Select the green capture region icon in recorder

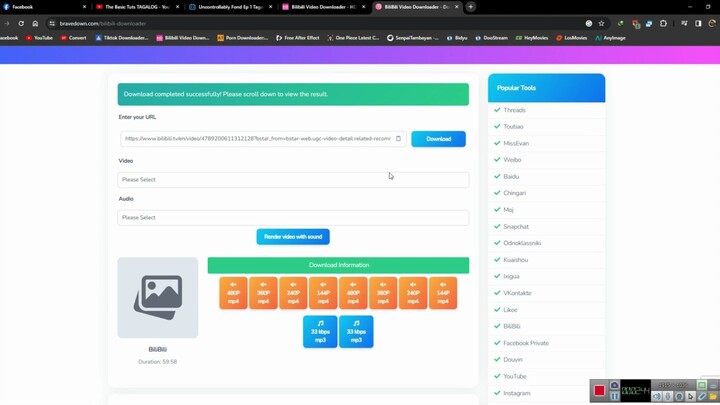[702, 385]
